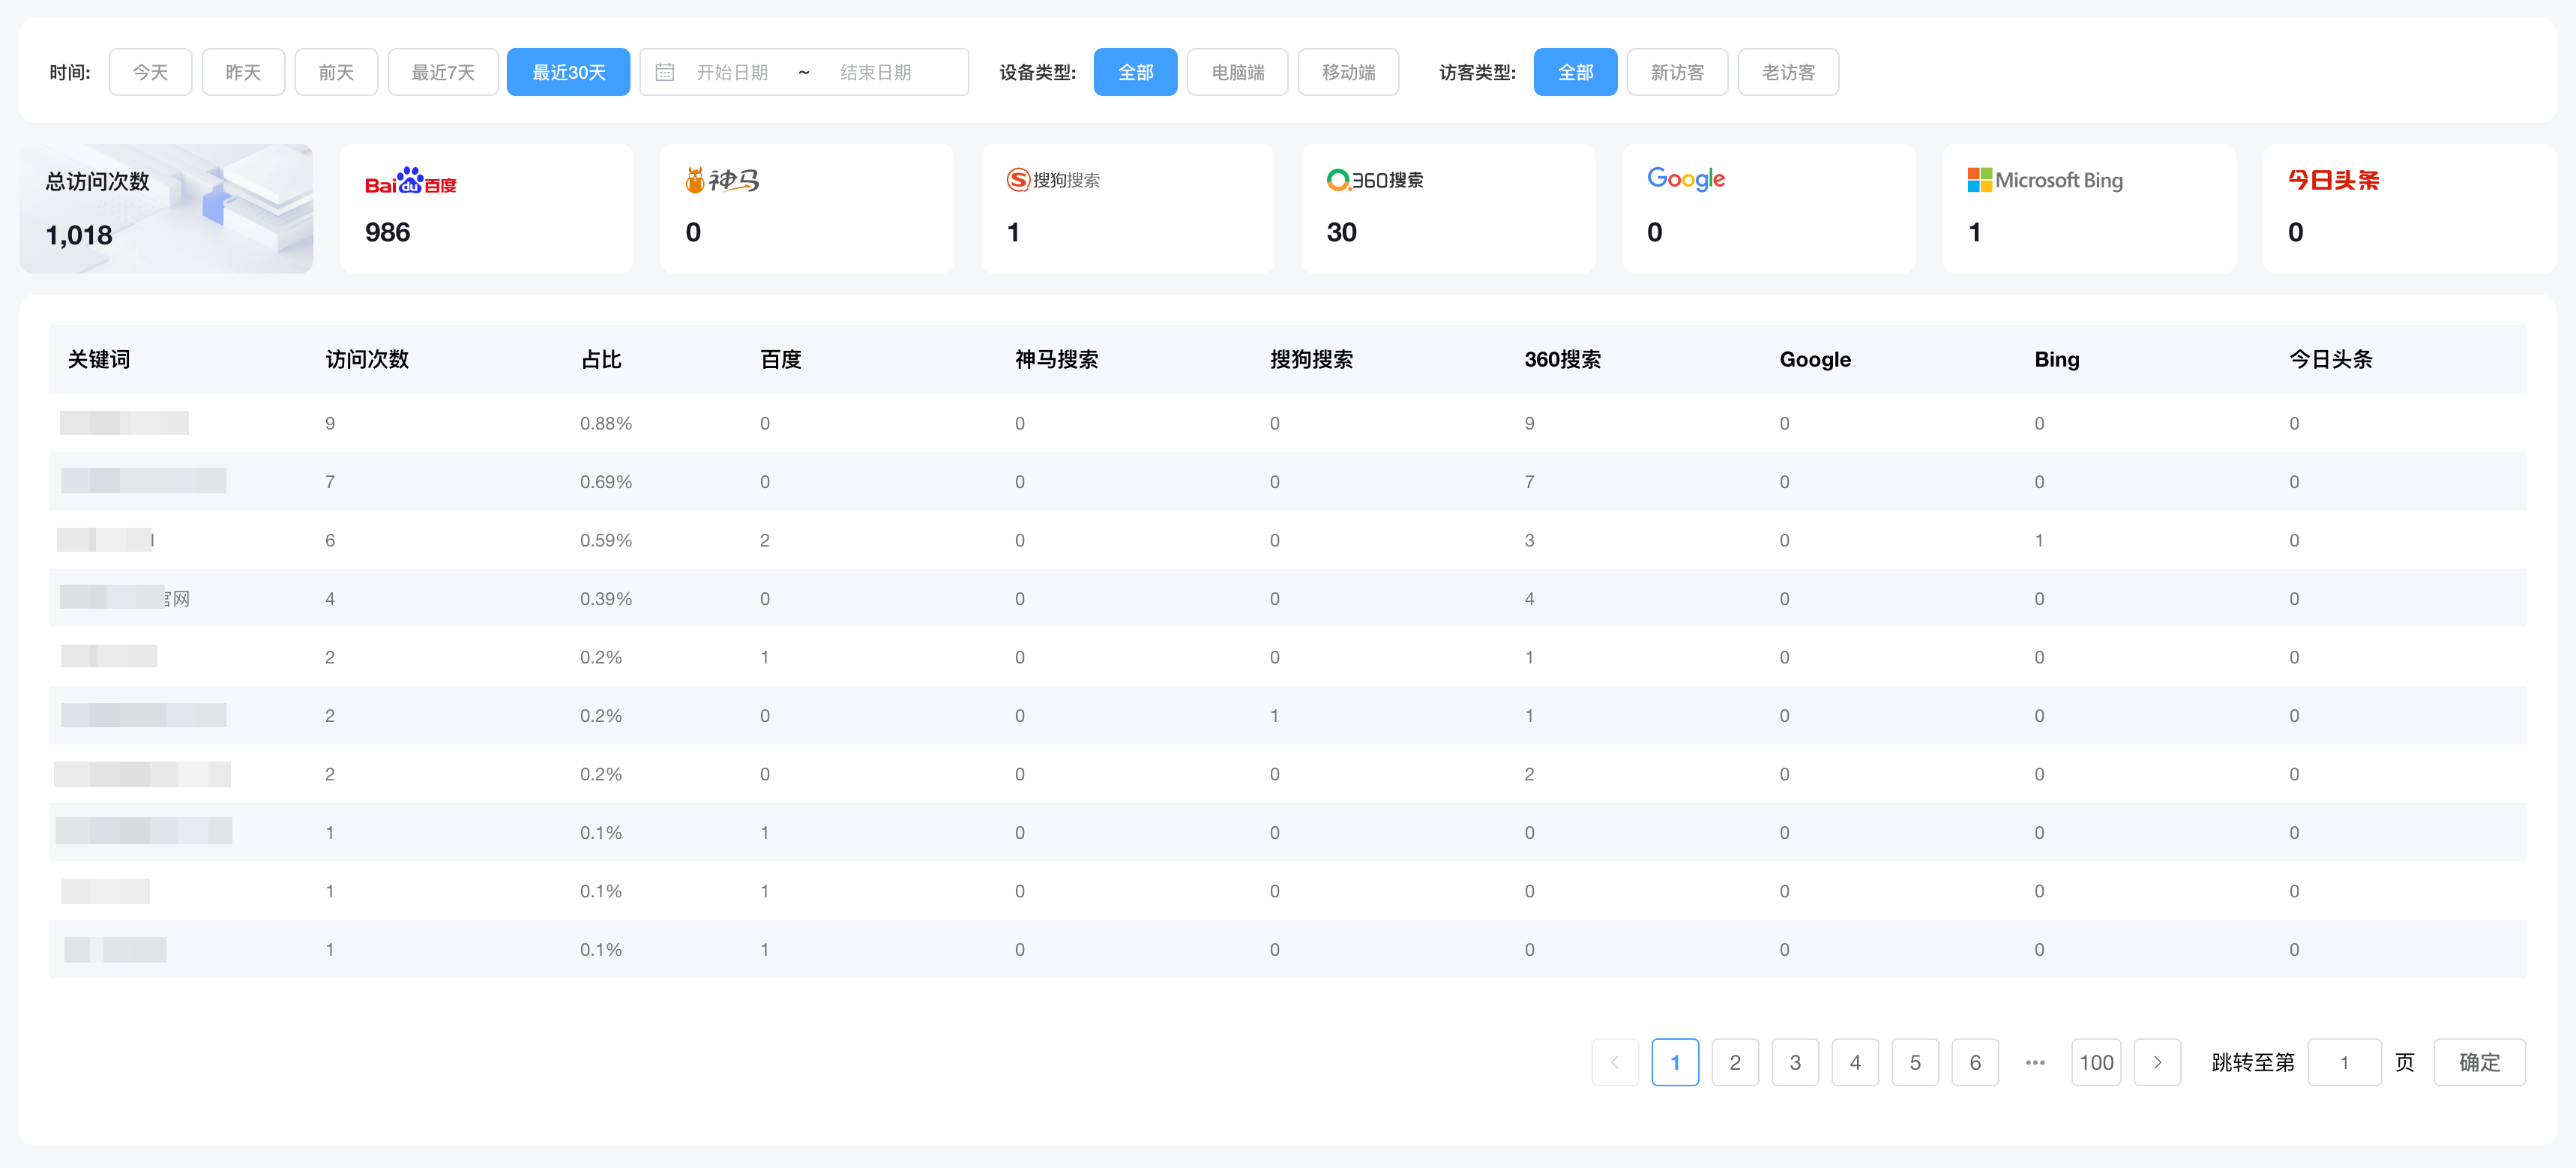Open the 结束日期 end date field
This screenshot has width=2576, height=1168.
(876, 72)
